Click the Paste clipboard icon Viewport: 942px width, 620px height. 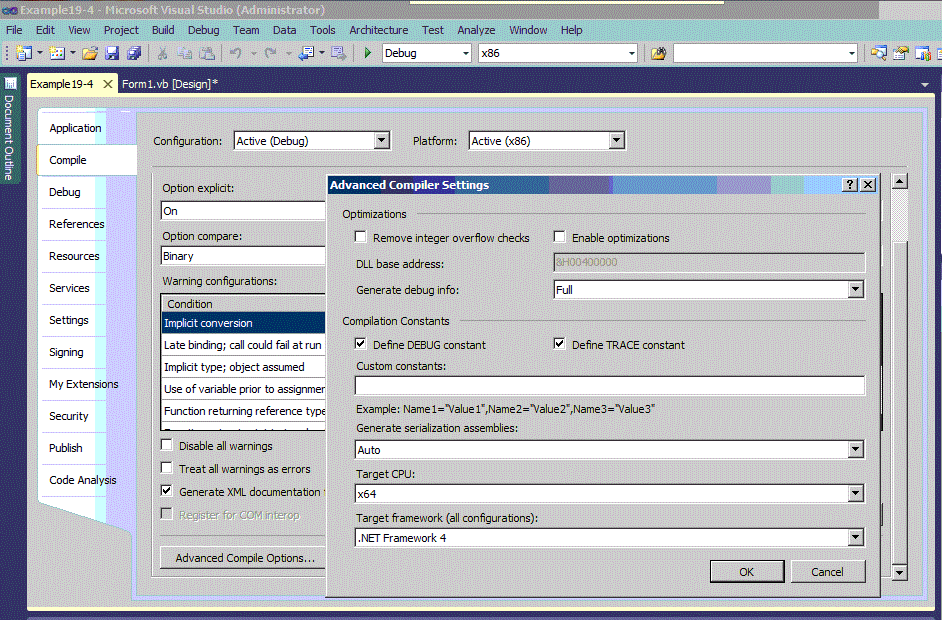coord(207,53)
